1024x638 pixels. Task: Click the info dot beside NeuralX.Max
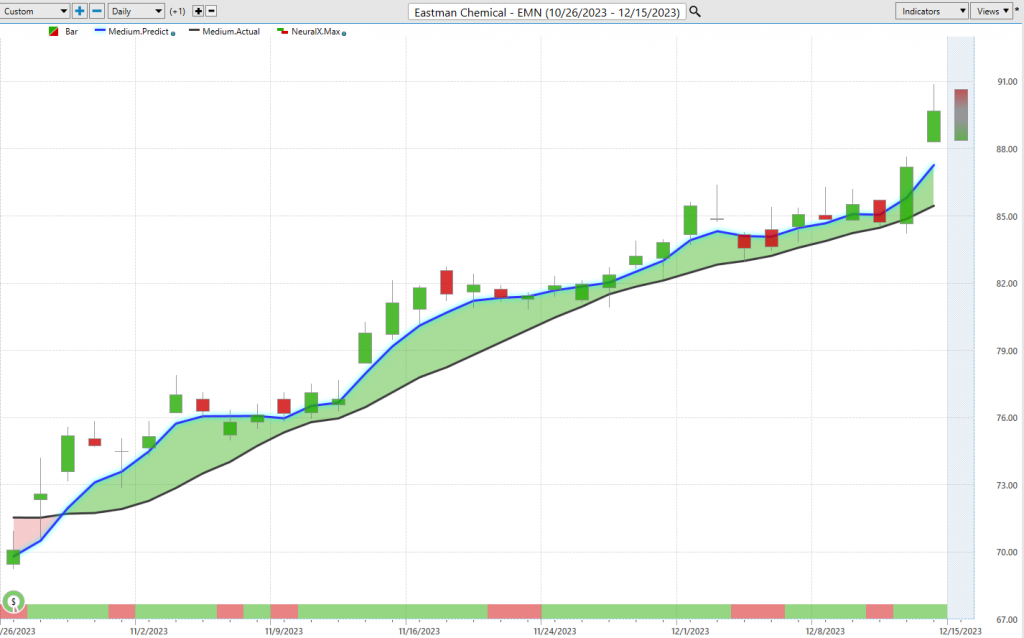(344, 33)
